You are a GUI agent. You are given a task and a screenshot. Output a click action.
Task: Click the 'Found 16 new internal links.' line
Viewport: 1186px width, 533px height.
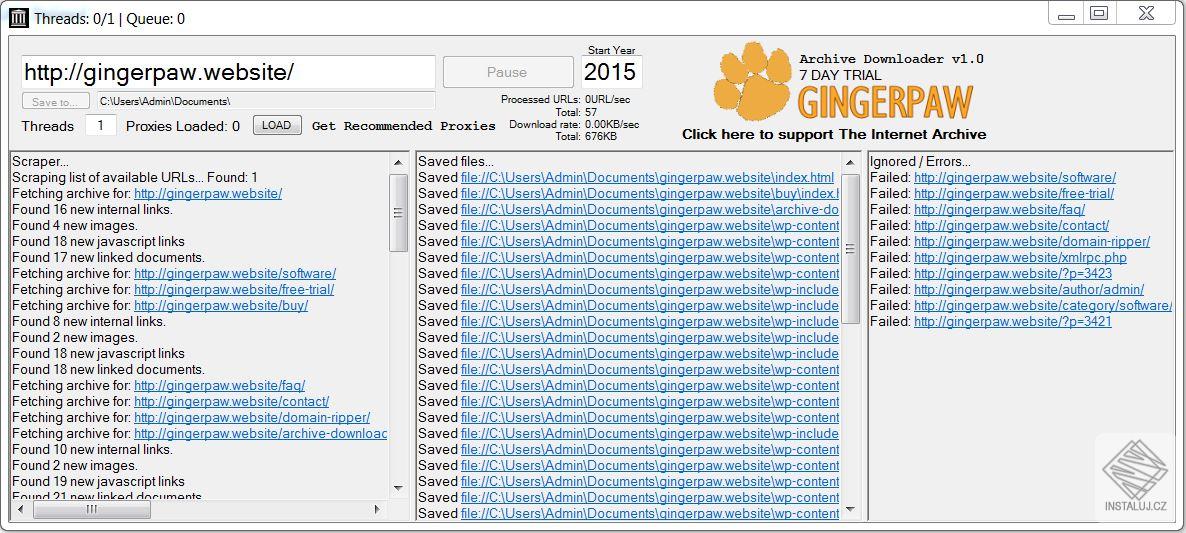92,209
